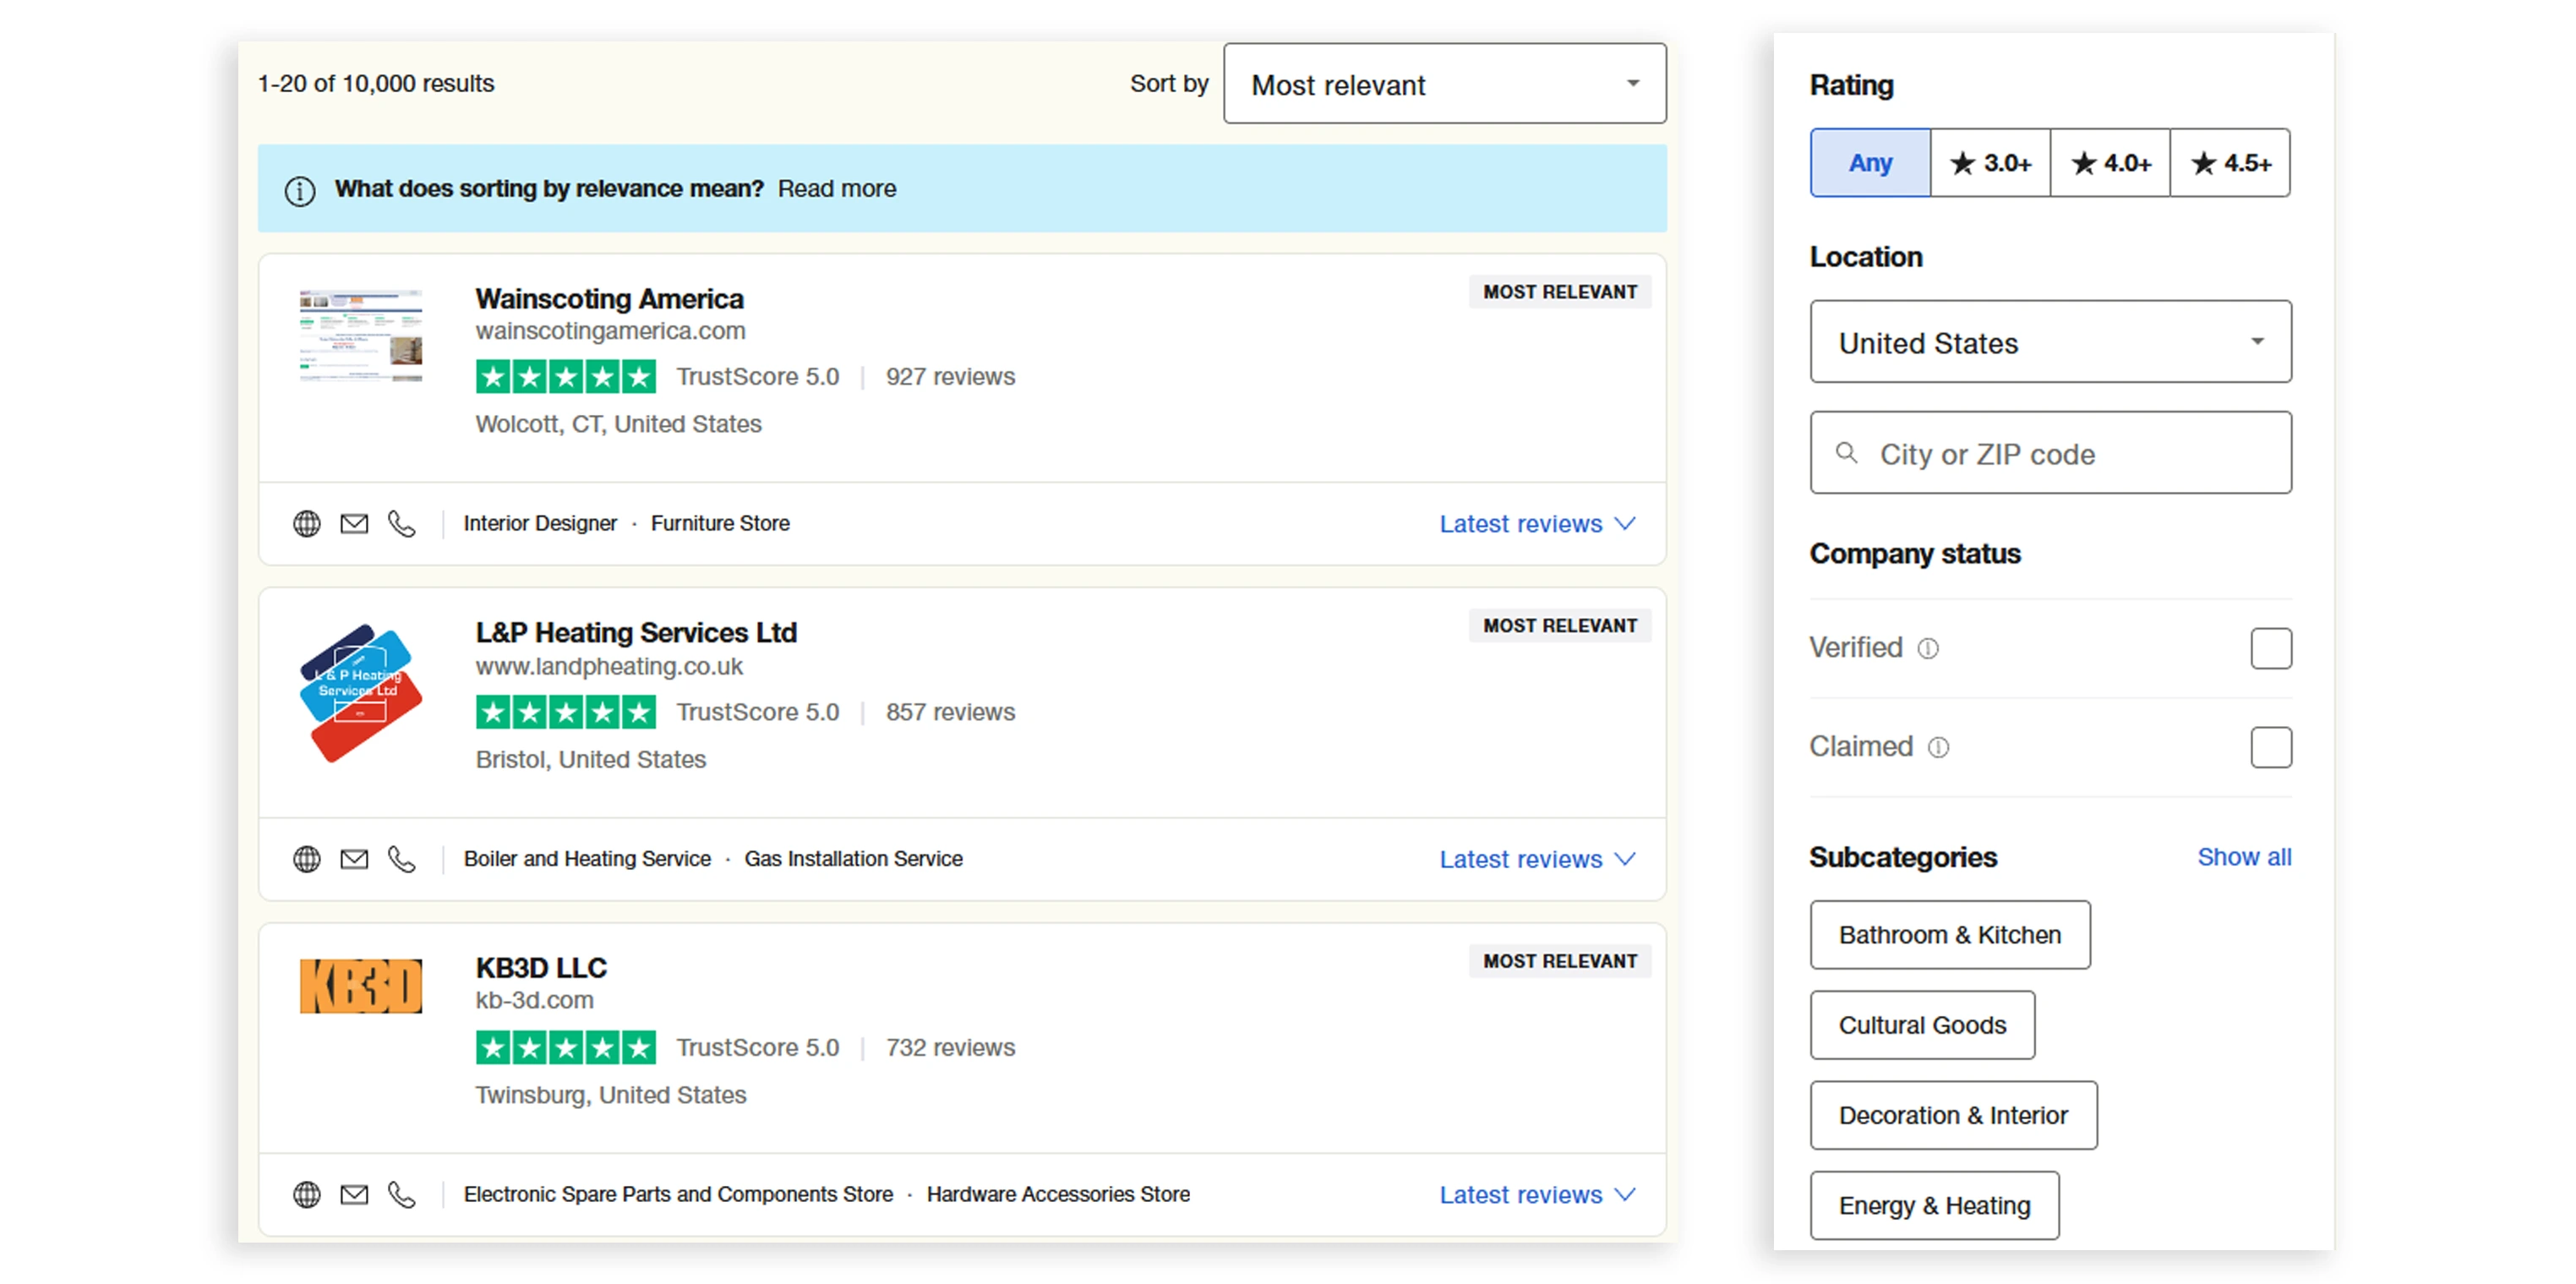The width and height of the screenshot is (2576, 1284).
Task: Click globe icon for L&P Heating Services
Action: click(x=307, y=858)
